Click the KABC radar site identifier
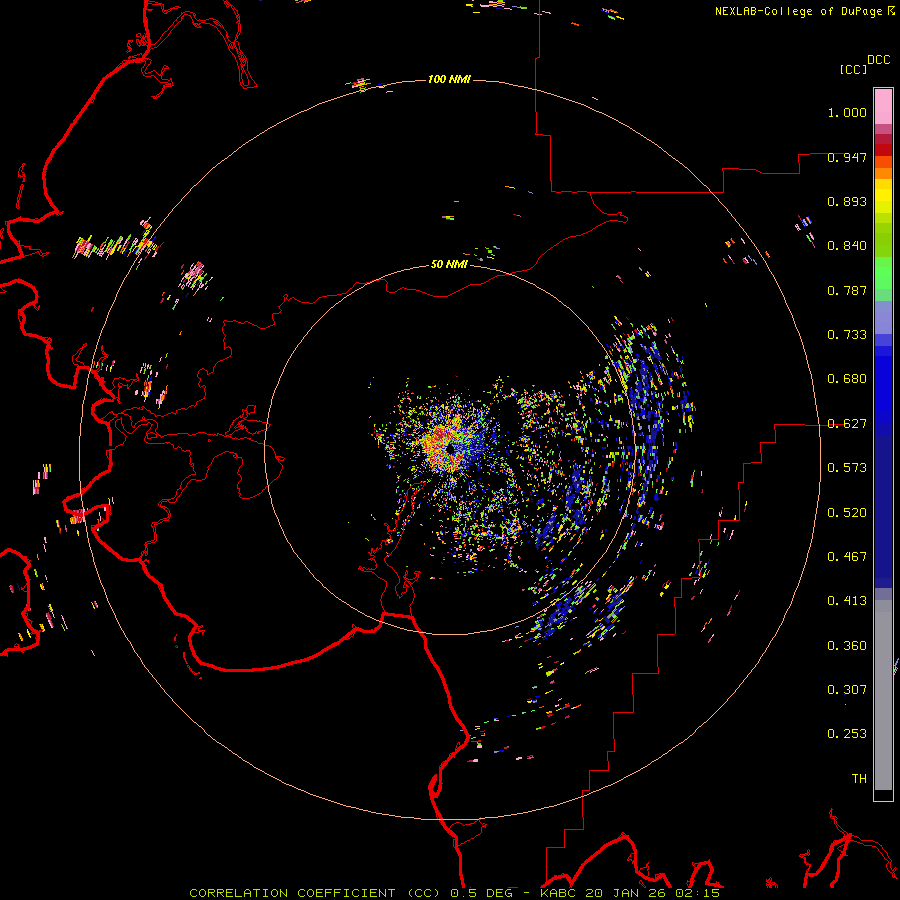This screenshot has width=900, height=900. [559, 893]
